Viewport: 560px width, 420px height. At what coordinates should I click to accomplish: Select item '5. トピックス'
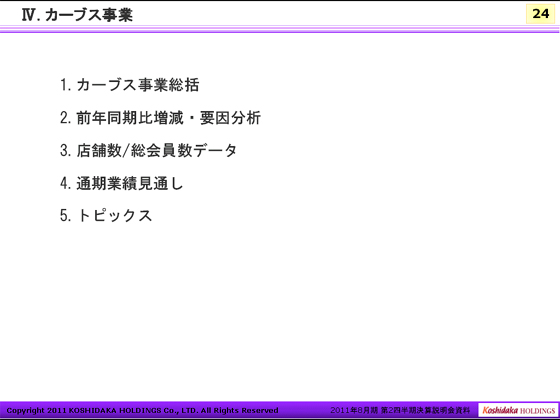[106, 215]
